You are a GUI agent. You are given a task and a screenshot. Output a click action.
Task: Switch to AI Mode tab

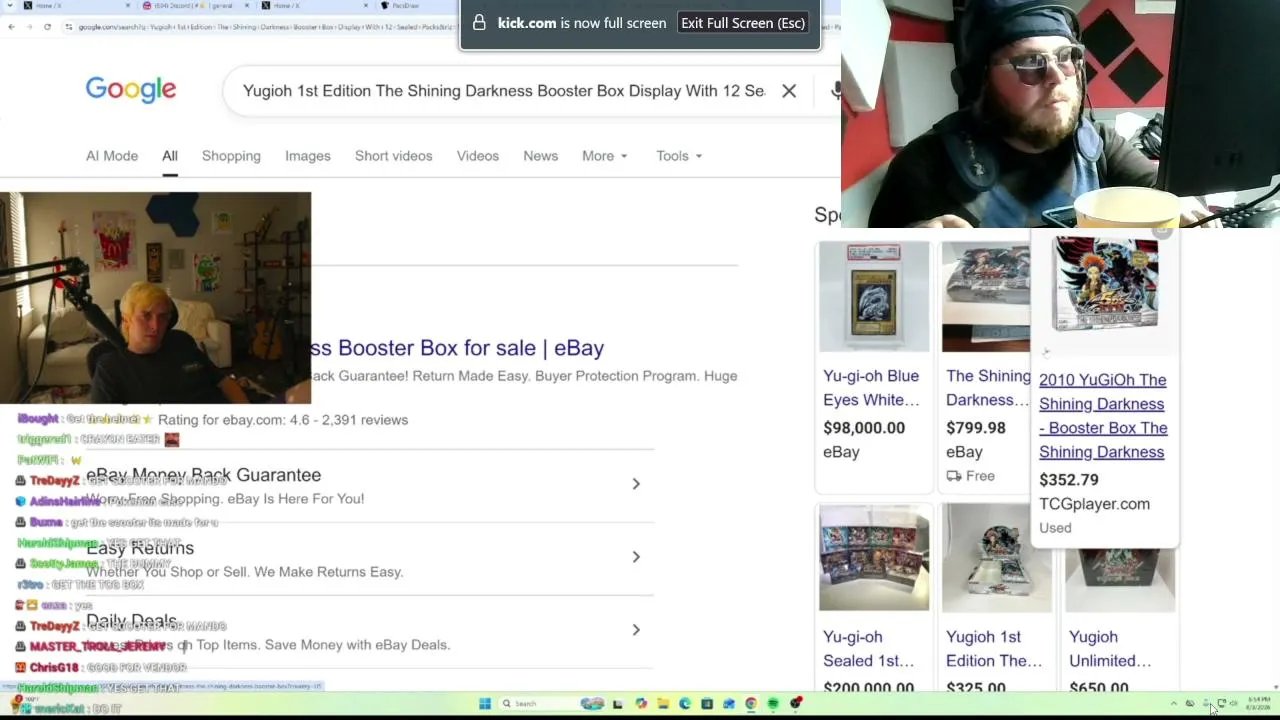pyautogui.click(x=112, y=156)
